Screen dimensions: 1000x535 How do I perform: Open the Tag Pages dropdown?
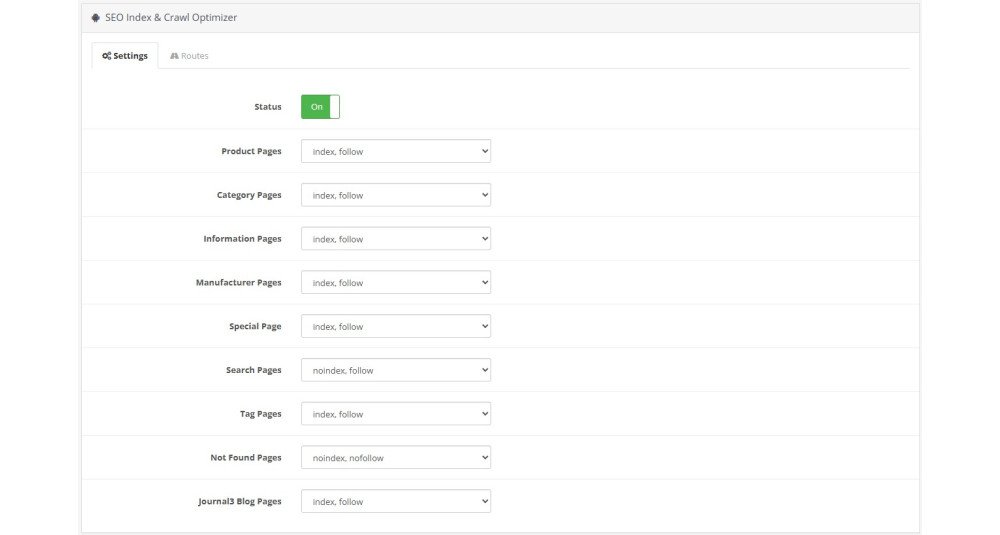tap(395, 414)
